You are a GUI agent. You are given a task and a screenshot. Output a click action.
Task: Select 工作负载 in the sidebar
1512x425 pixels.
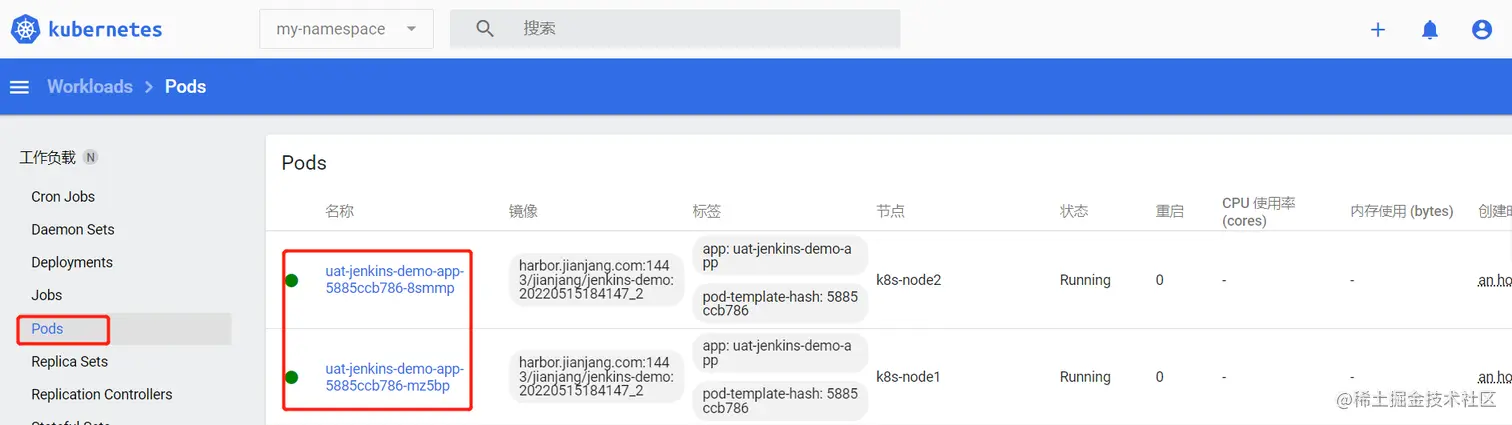tap(47, 157)
